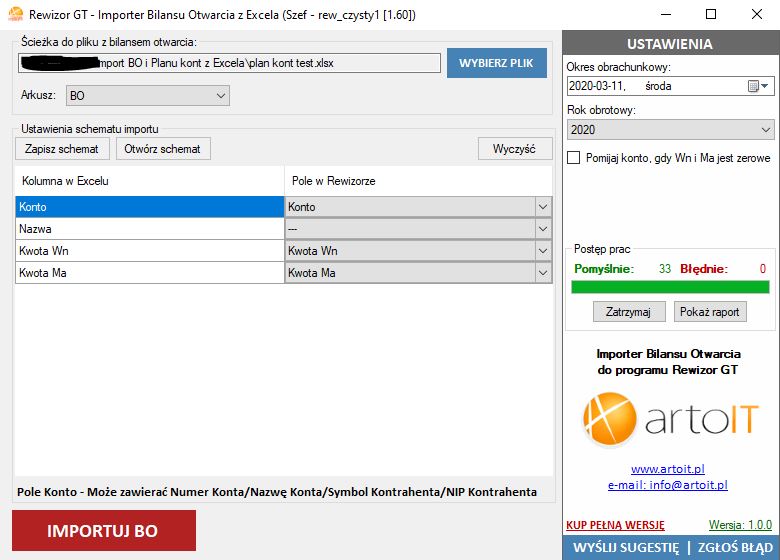780x560 pixels.
Task: Show report via Pokaż raport button
Action: [x=710, y=312]
